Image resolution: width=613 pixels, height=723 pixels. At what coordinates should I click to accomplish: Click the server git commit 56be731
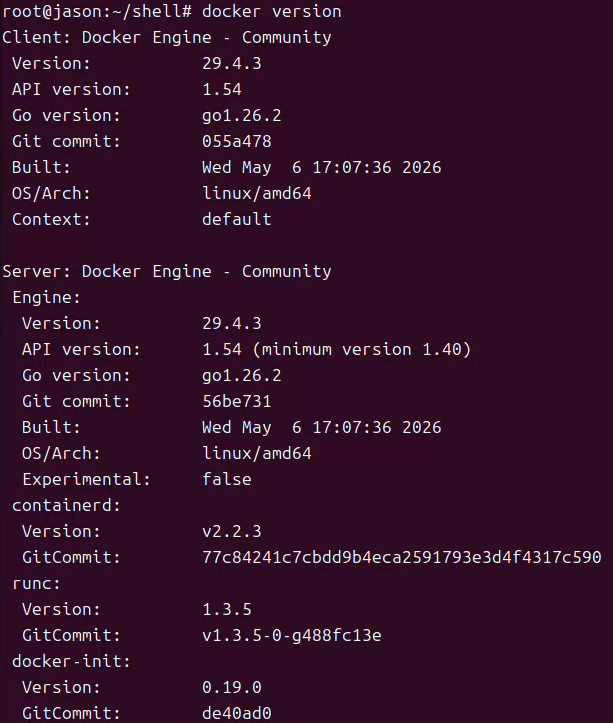tap(237, 402)
